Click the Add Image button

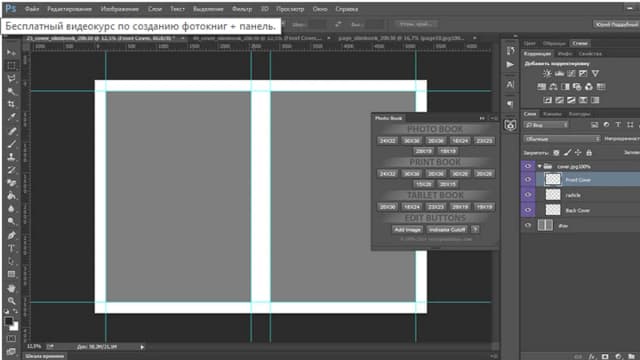(407, 229)
